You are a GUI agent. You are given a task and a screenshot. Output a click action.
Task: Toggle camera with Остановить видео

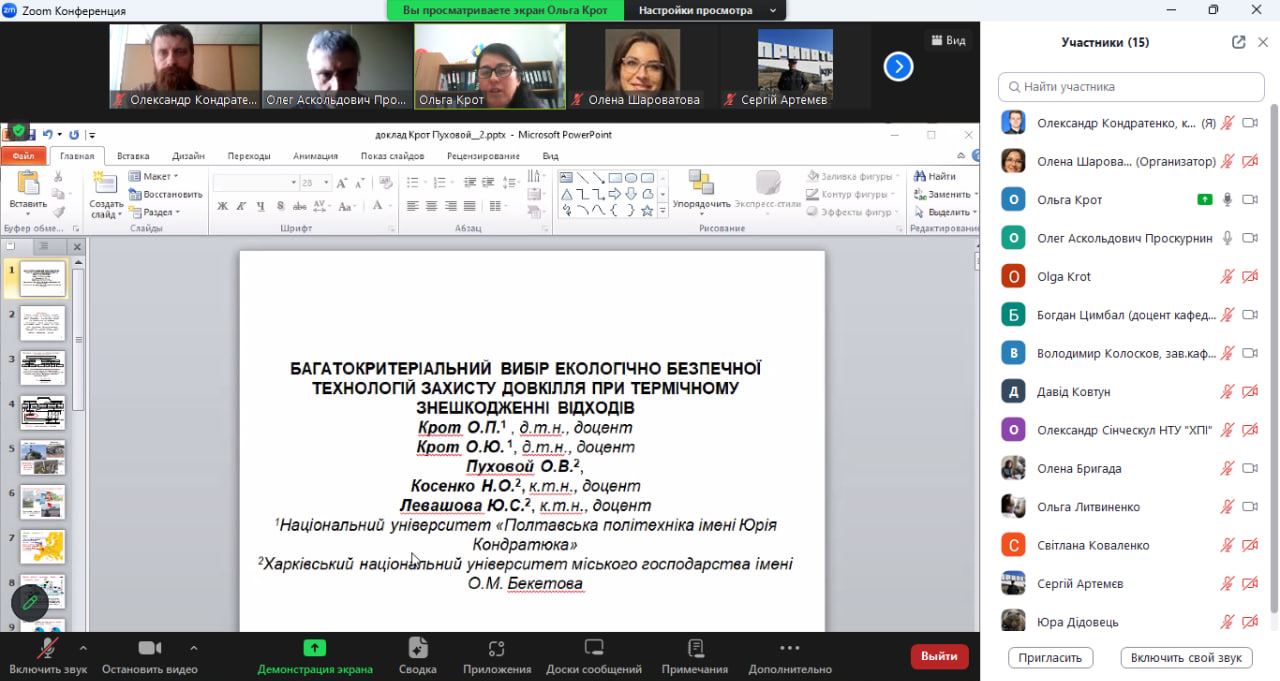coord(150,648)
